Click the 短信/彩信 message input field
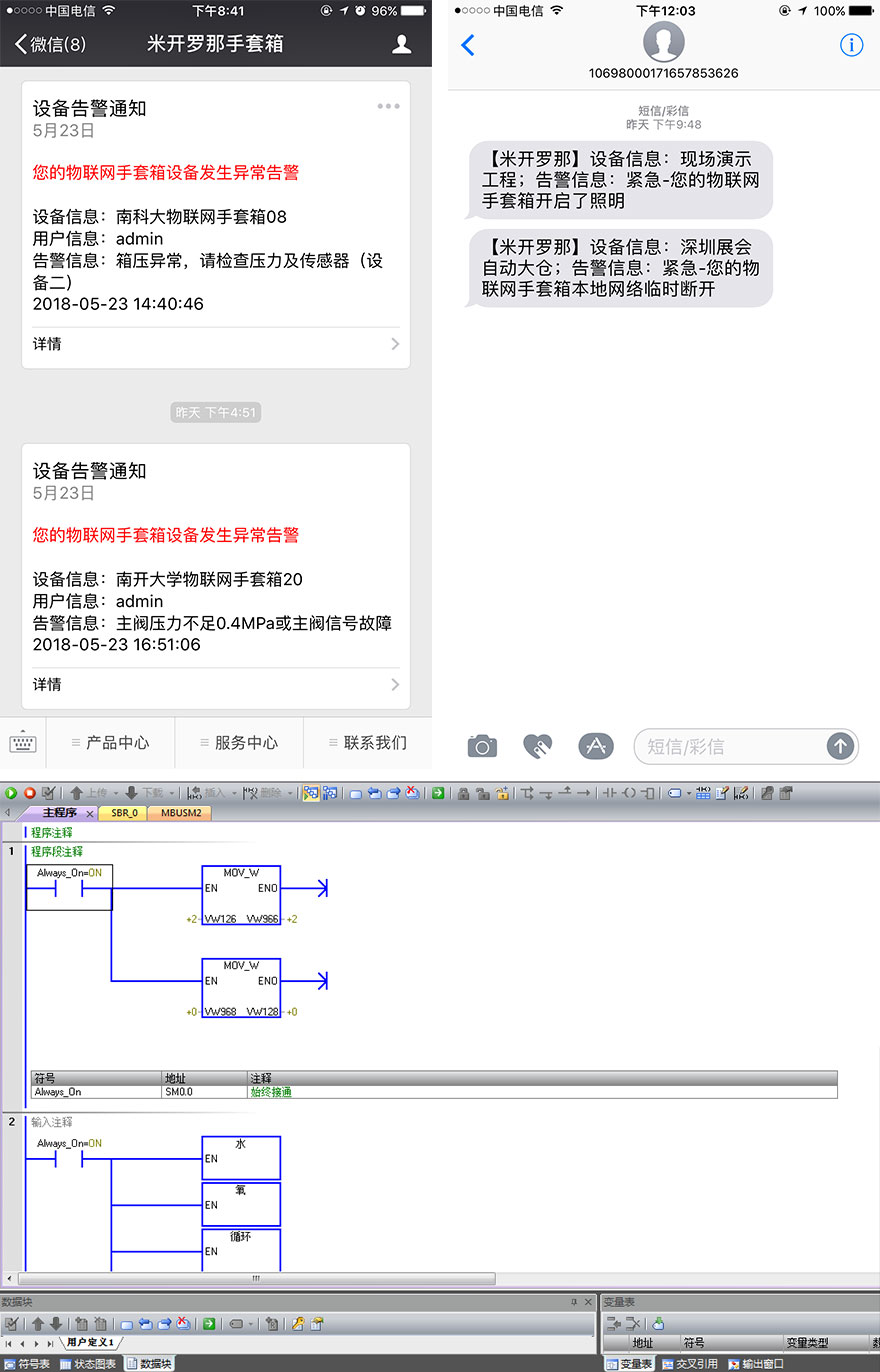Viewport: 880px width, 1372px height. click(746, 746)
